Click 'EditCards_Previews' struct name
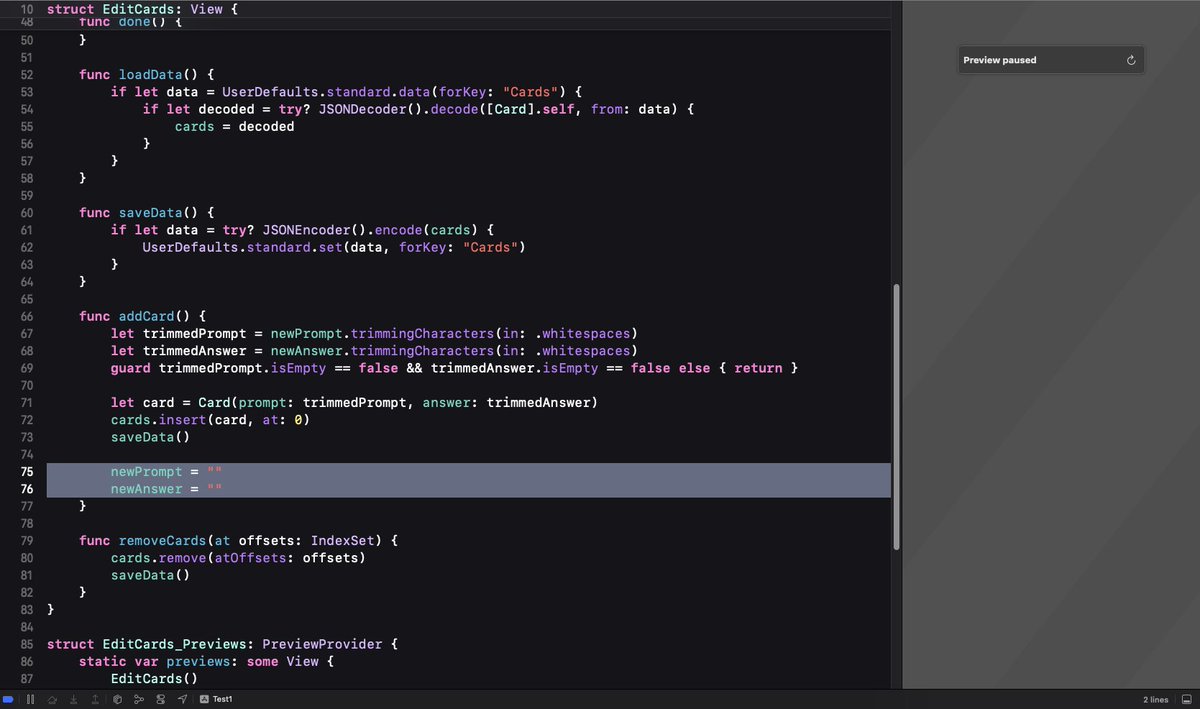 click(175, 644)
